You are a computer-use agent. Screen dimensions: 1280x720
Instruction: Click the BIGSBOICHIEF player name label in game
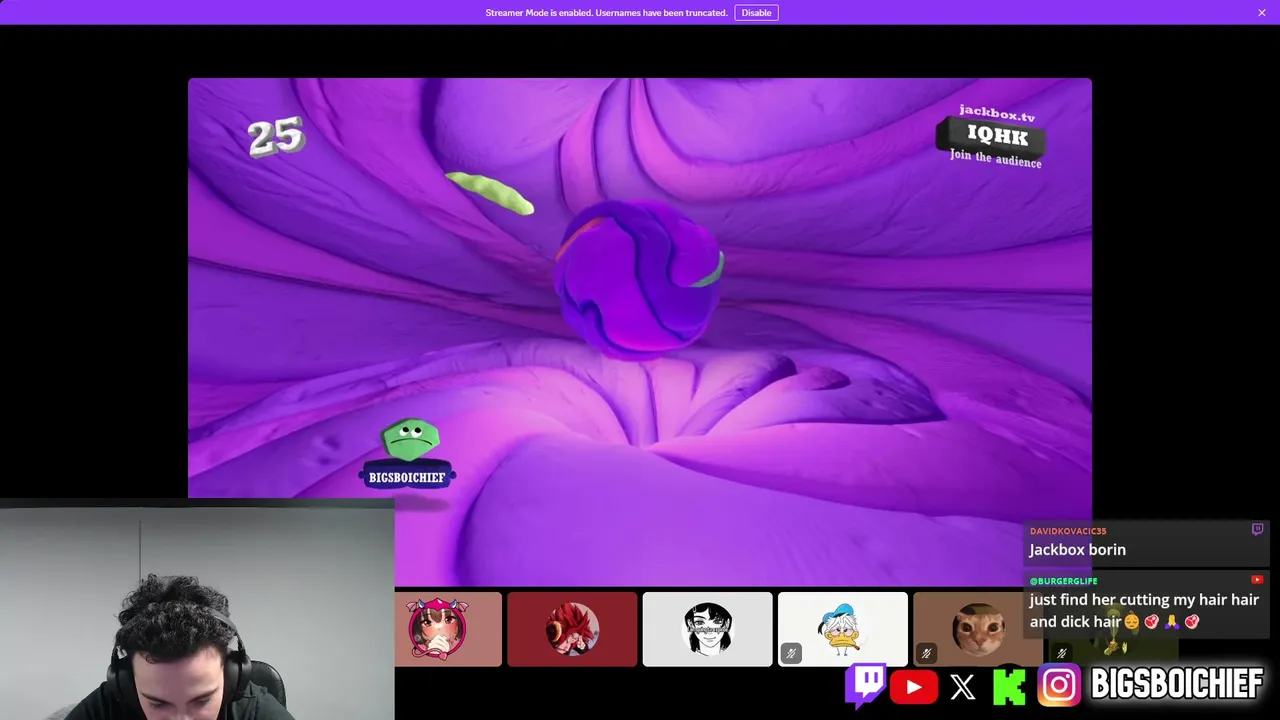pyautogui.click(x=407, y=477)
